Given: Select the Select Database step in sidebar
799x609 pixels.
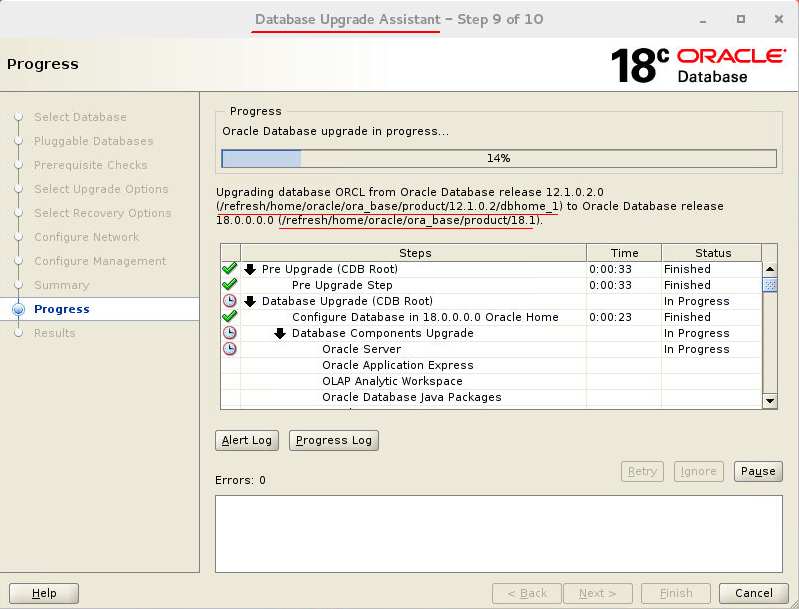Looking at the screenshot, I should click(80, 117).
